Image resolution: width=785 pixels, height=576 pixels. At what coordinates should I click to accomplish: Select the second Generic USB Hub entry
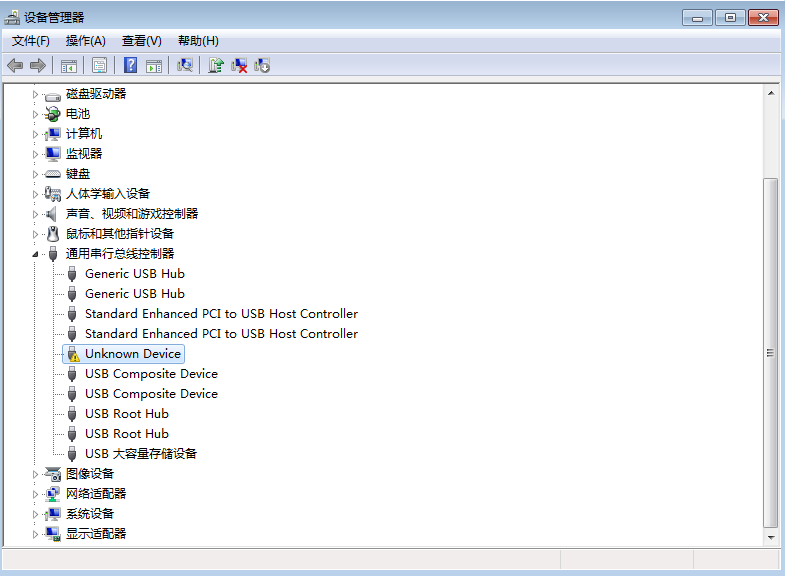coord(135,294)
